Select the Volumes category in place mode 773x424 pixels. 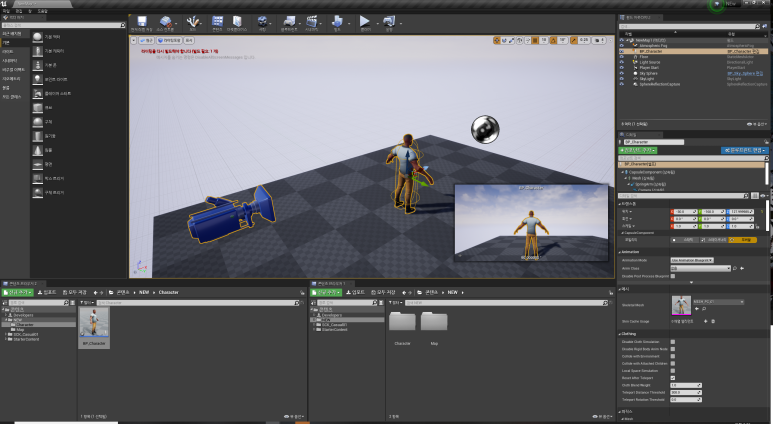click(5, 88)
